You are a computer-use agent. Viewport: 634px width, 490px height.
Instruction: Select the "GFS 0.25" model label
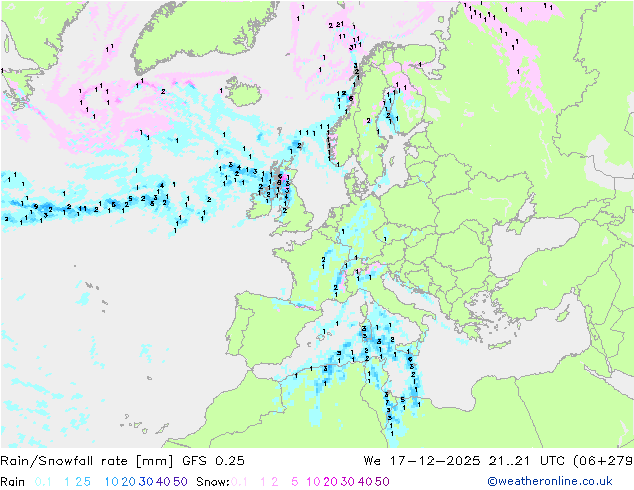pyautogui.click(x=213, y=461)
